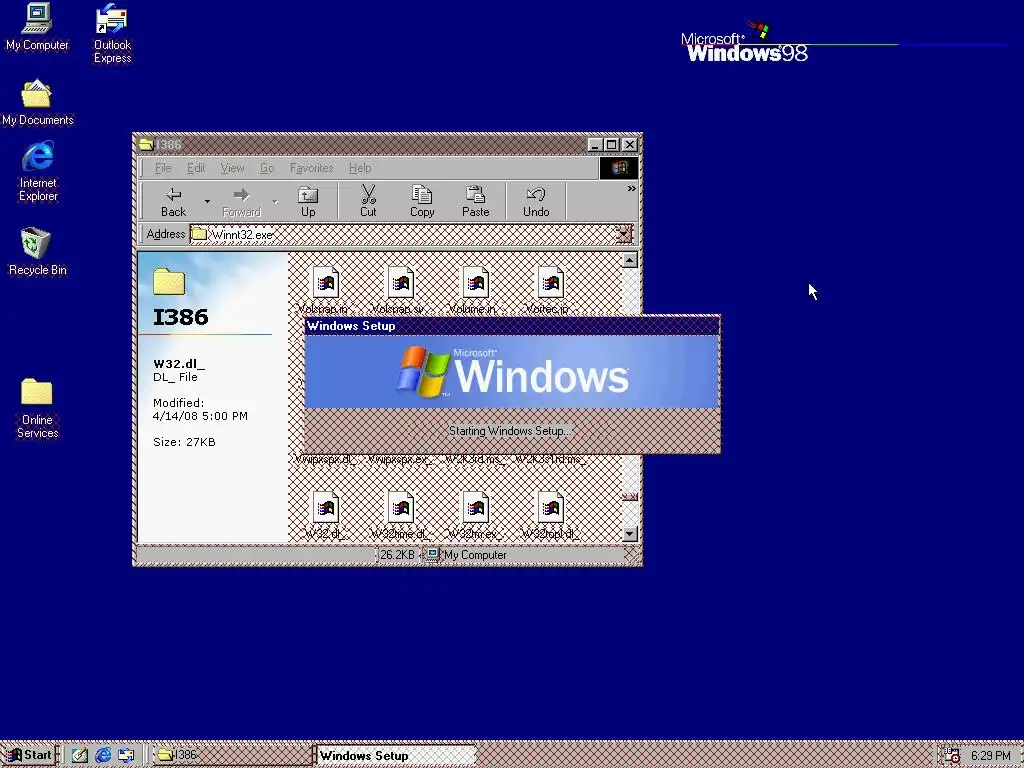
Task: Launch Internet Explorer from quick launch
Action: pyautogui.click(x=103, y=756)
